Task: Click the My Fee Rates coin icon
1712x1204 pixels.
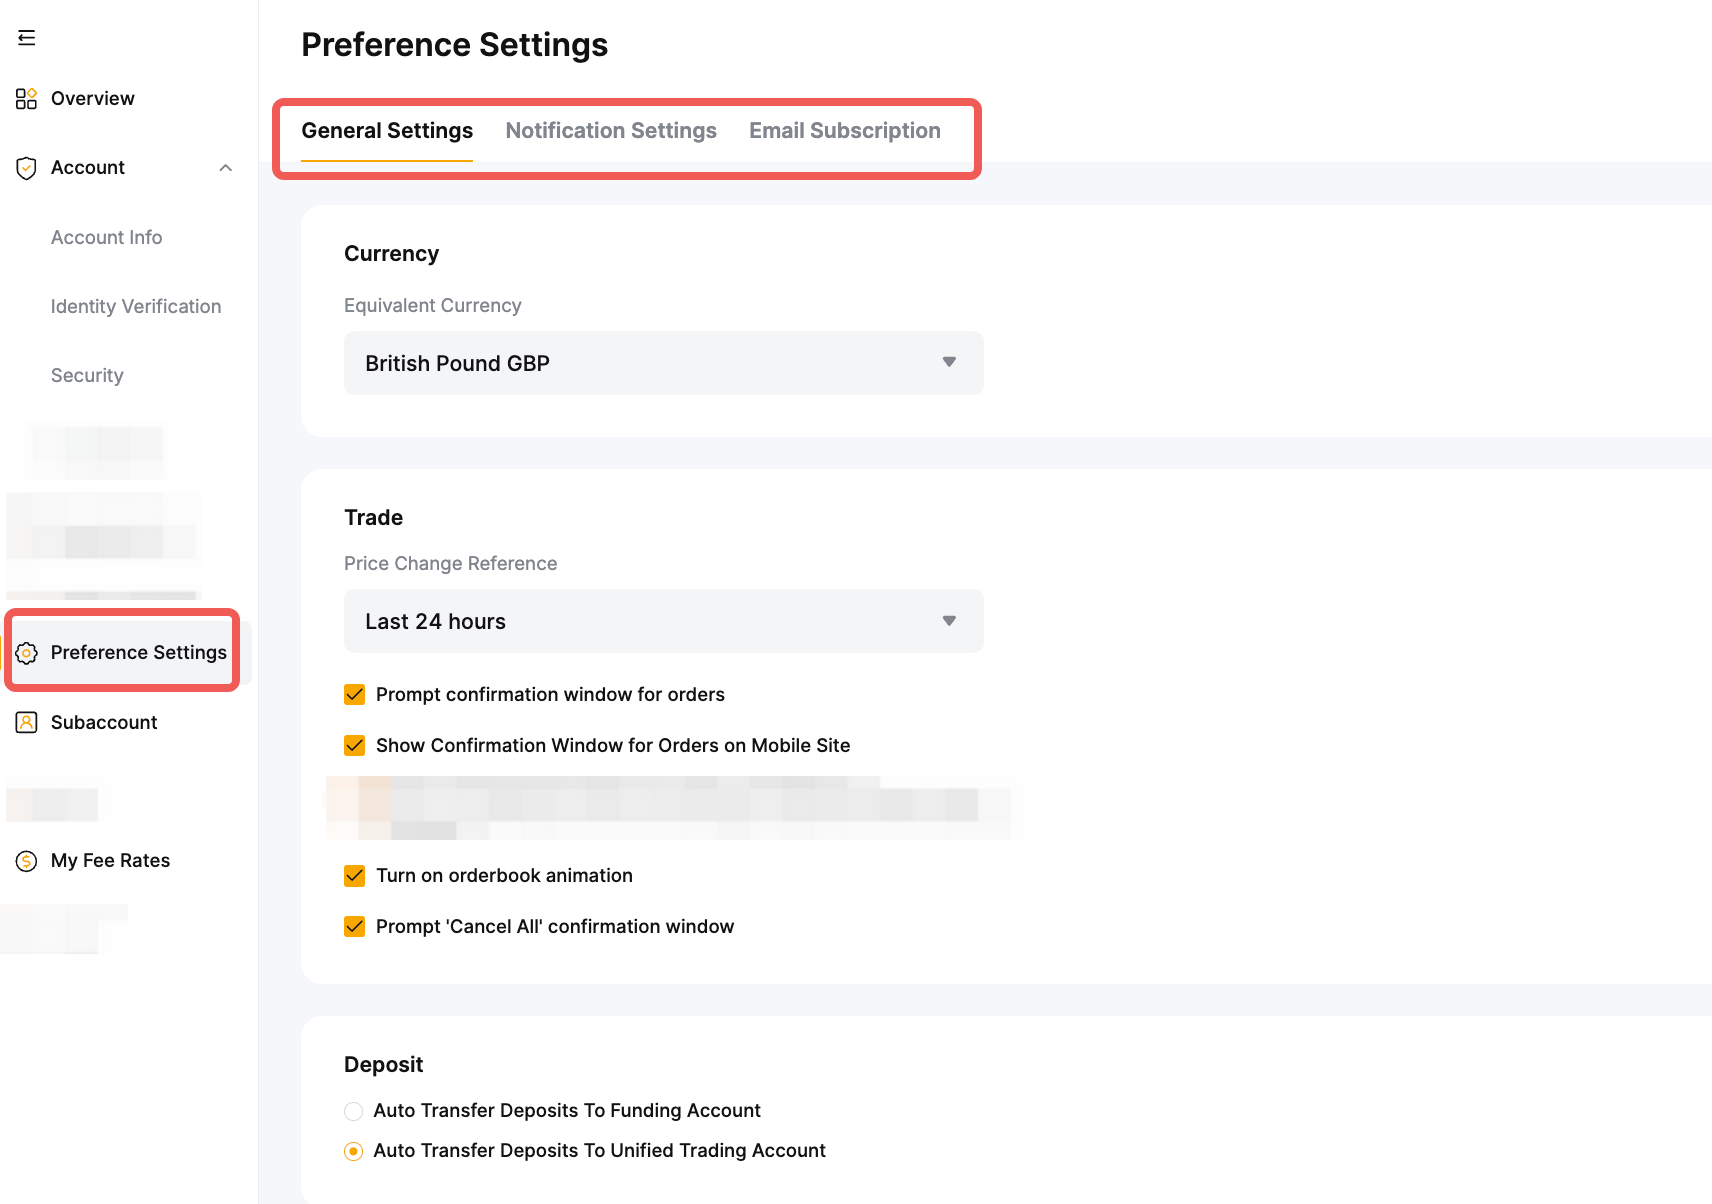Action: point(27,861)
